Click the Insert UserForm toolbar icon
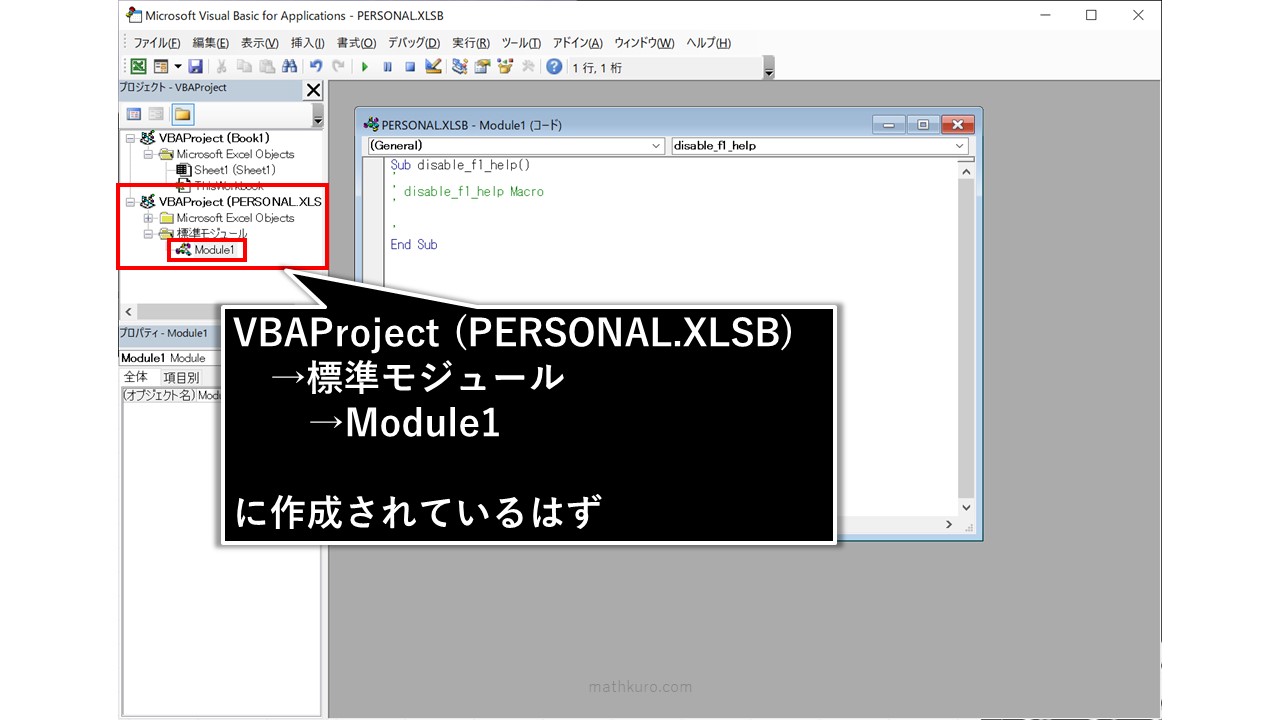The image size is (1280, 720). [160, 67]
